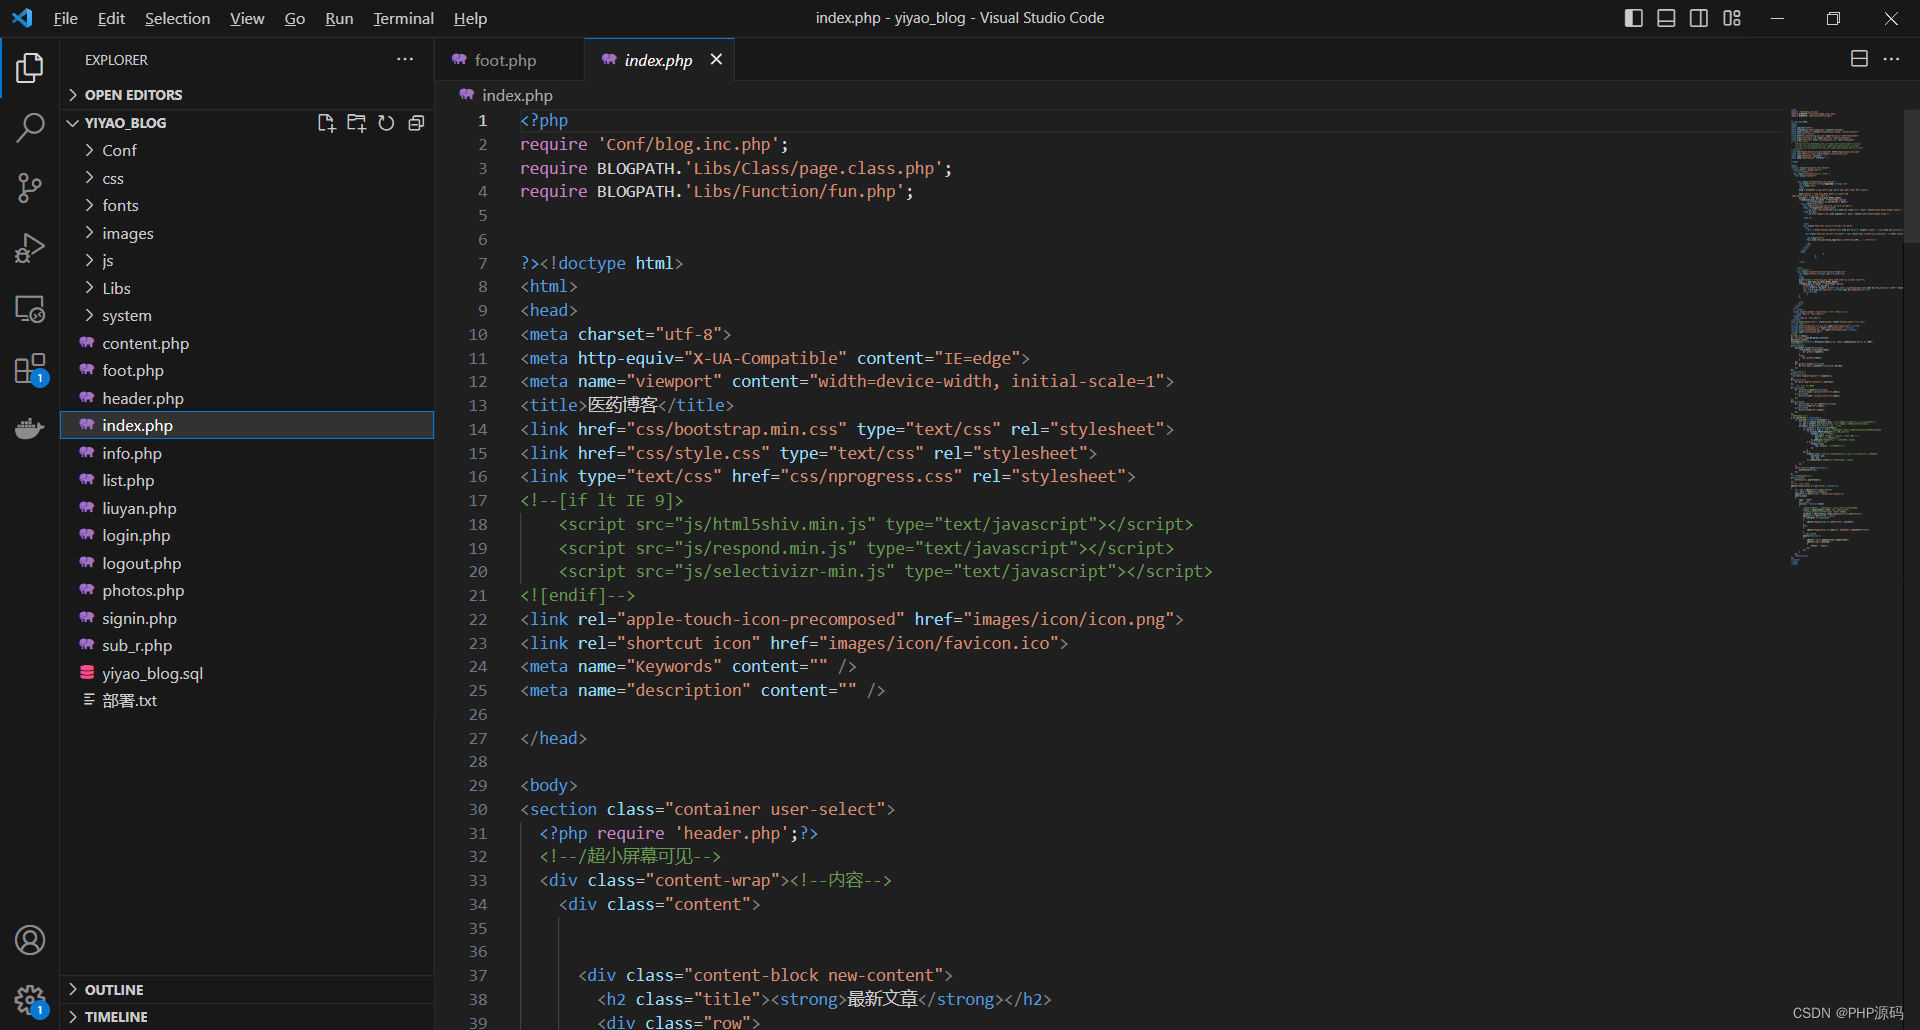1920x1030 pixels.
Task: Refresh the Explorer file tree
Action: click(x=386, y=123)
